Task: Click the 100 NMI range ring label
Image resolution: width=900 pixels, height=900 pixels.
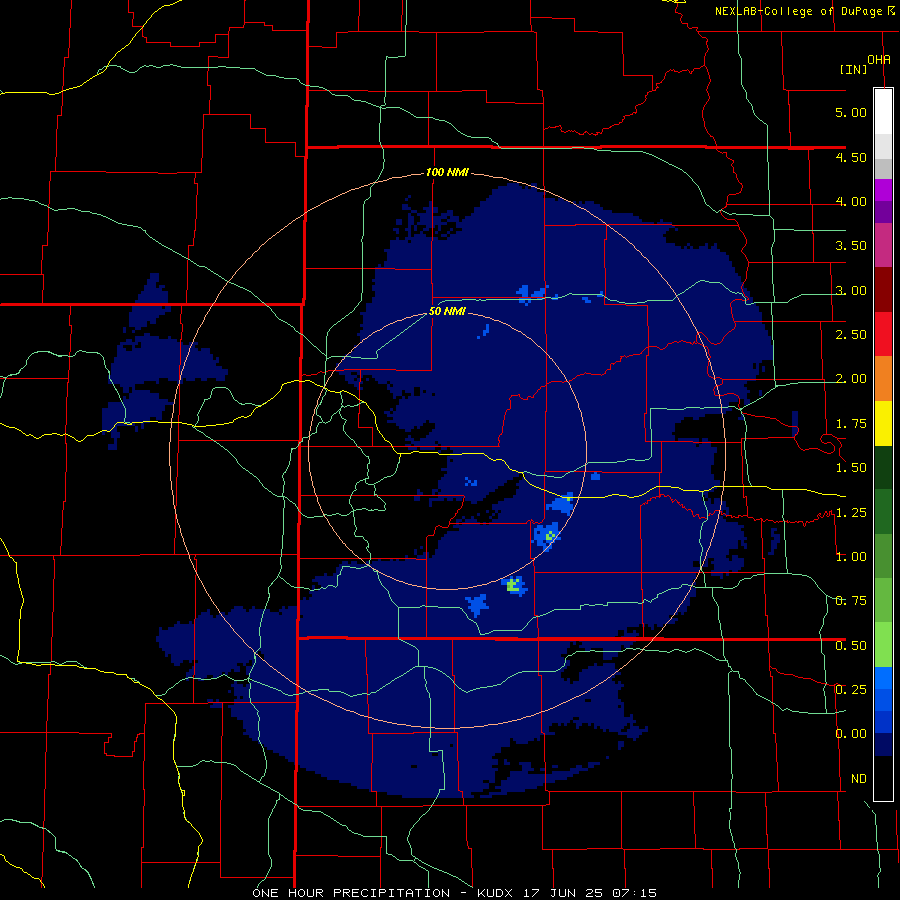Action: tap(447, 172)
